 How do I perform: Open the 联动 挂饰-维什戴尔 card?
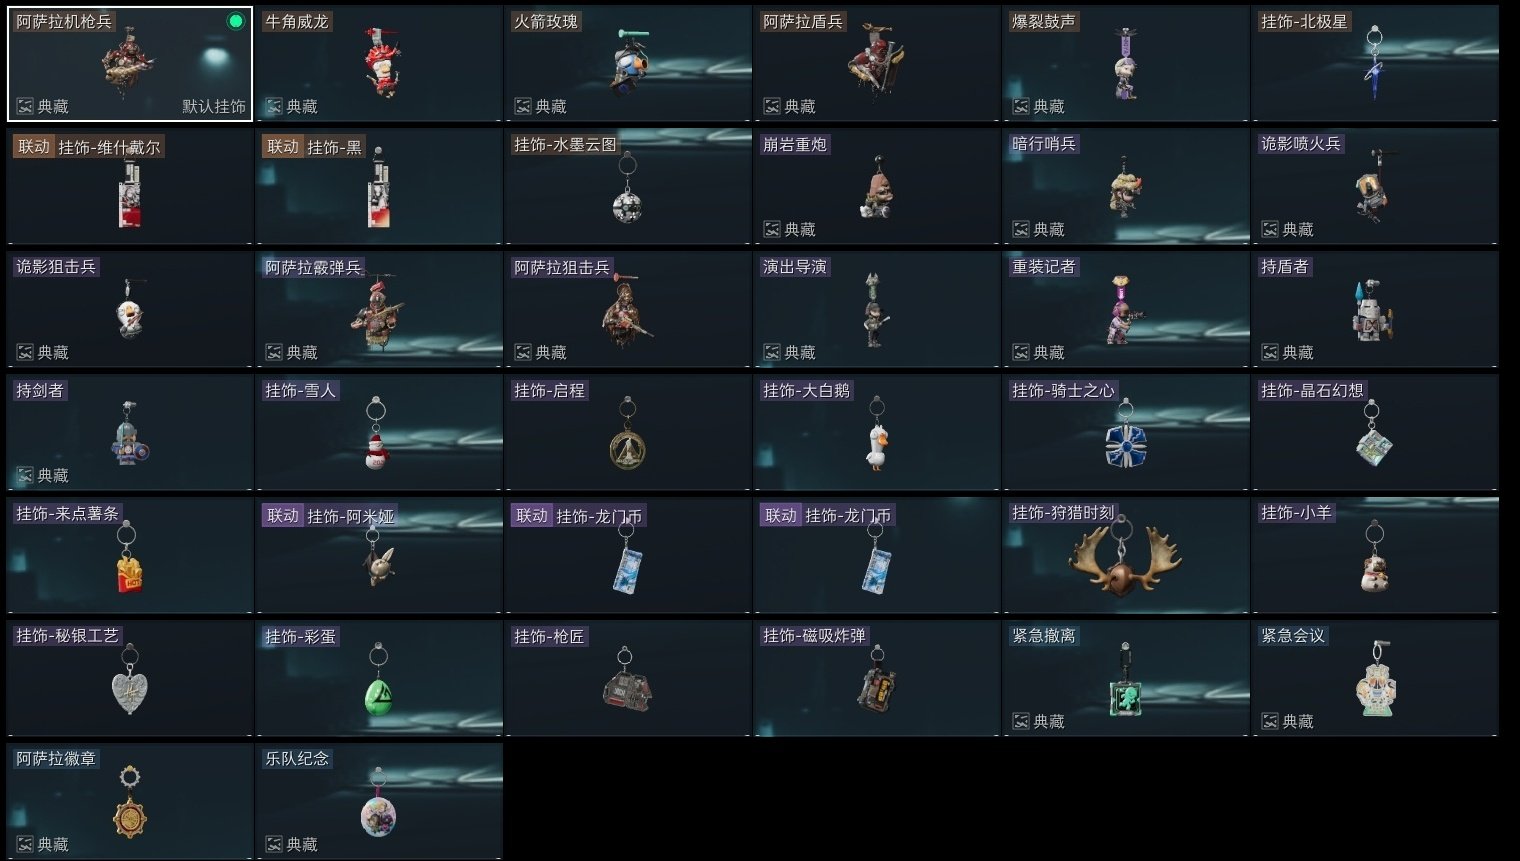pyautogui.click(x=130, y=186)
